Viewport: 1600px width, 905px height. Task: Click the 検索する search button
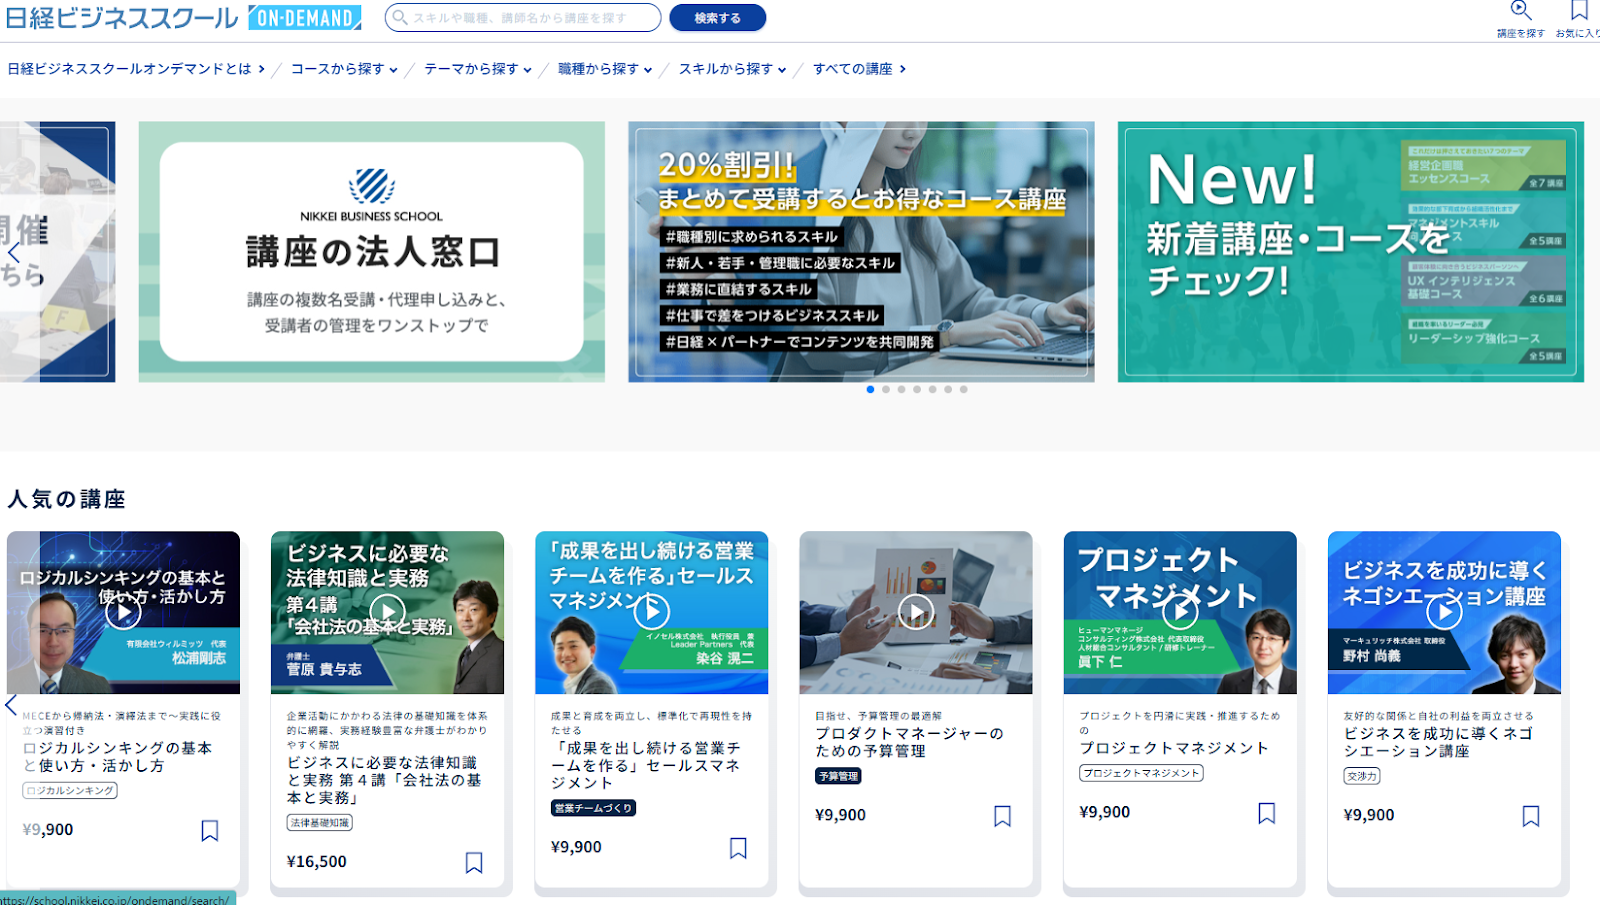[x=718, y=18]
